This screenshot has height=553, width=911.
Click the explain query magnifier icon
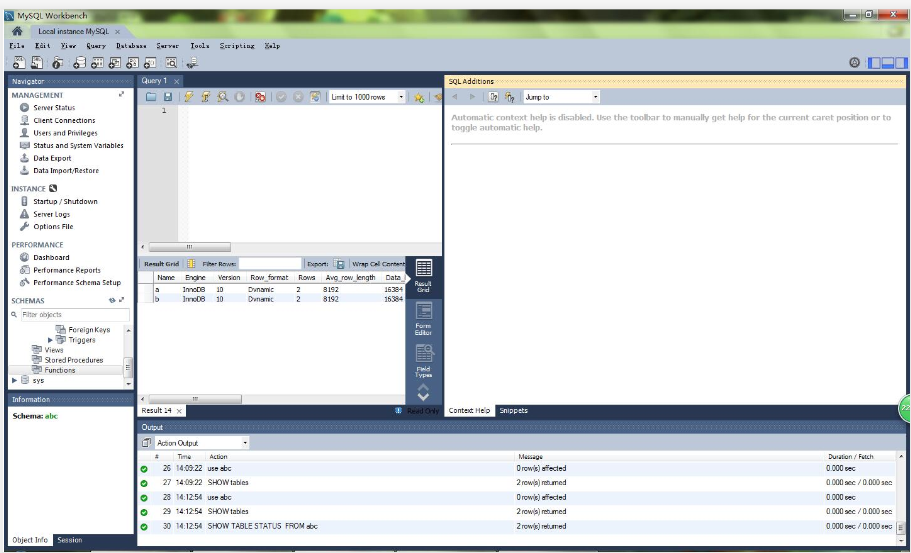[223, 97]
